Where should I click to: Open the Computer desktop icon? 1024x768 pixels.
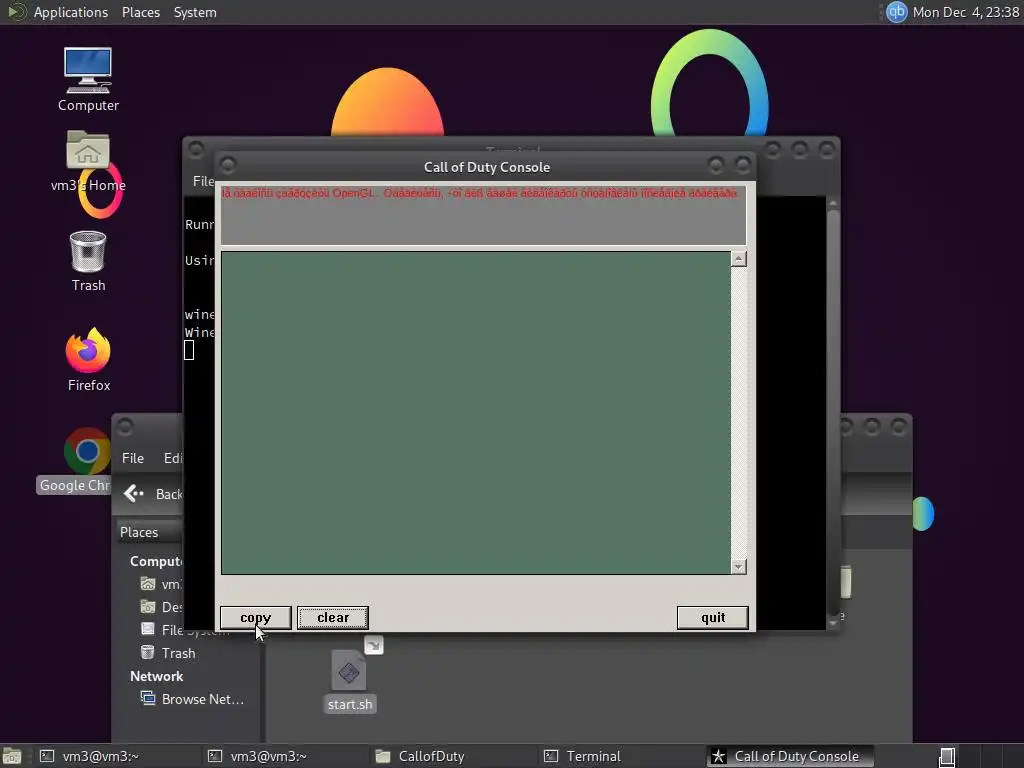click(88, 80)
